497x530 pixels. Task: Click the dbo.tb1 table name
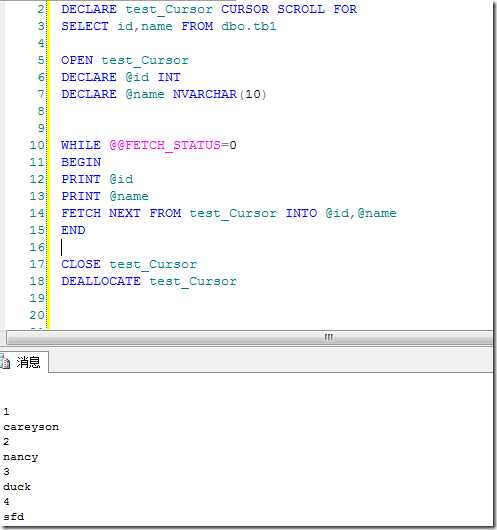[x=249, y=26]
